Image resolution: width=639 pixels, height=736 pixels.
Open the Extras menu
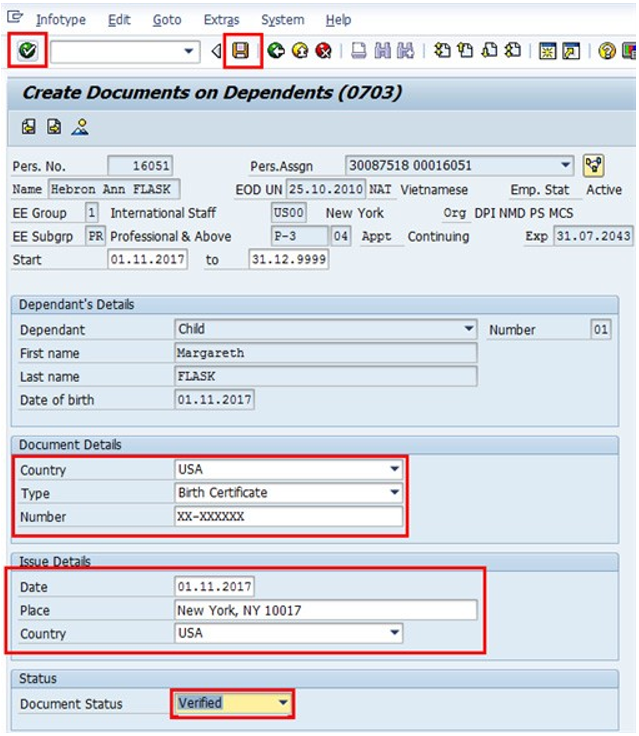221,20
